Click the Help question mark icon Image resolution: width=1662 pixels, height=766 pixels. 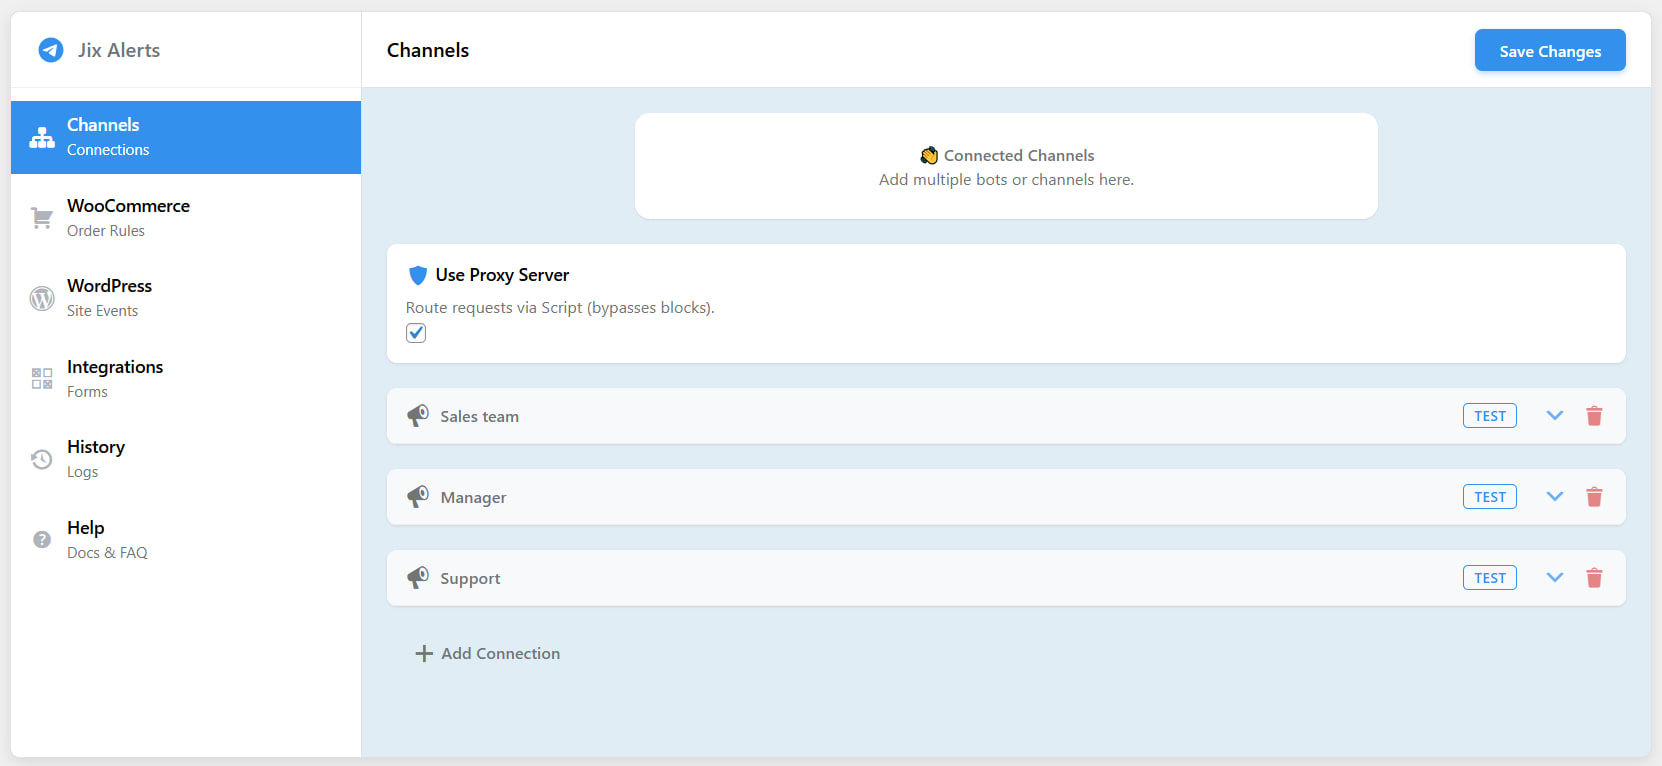pyautogui.click(x=42, y=540)
